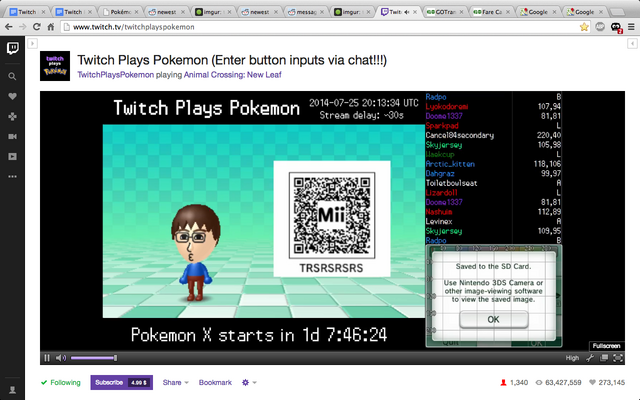The height and width of the screenshot is (400, 640).
Task: Reload the current page
Action: [x=36, y=27]
